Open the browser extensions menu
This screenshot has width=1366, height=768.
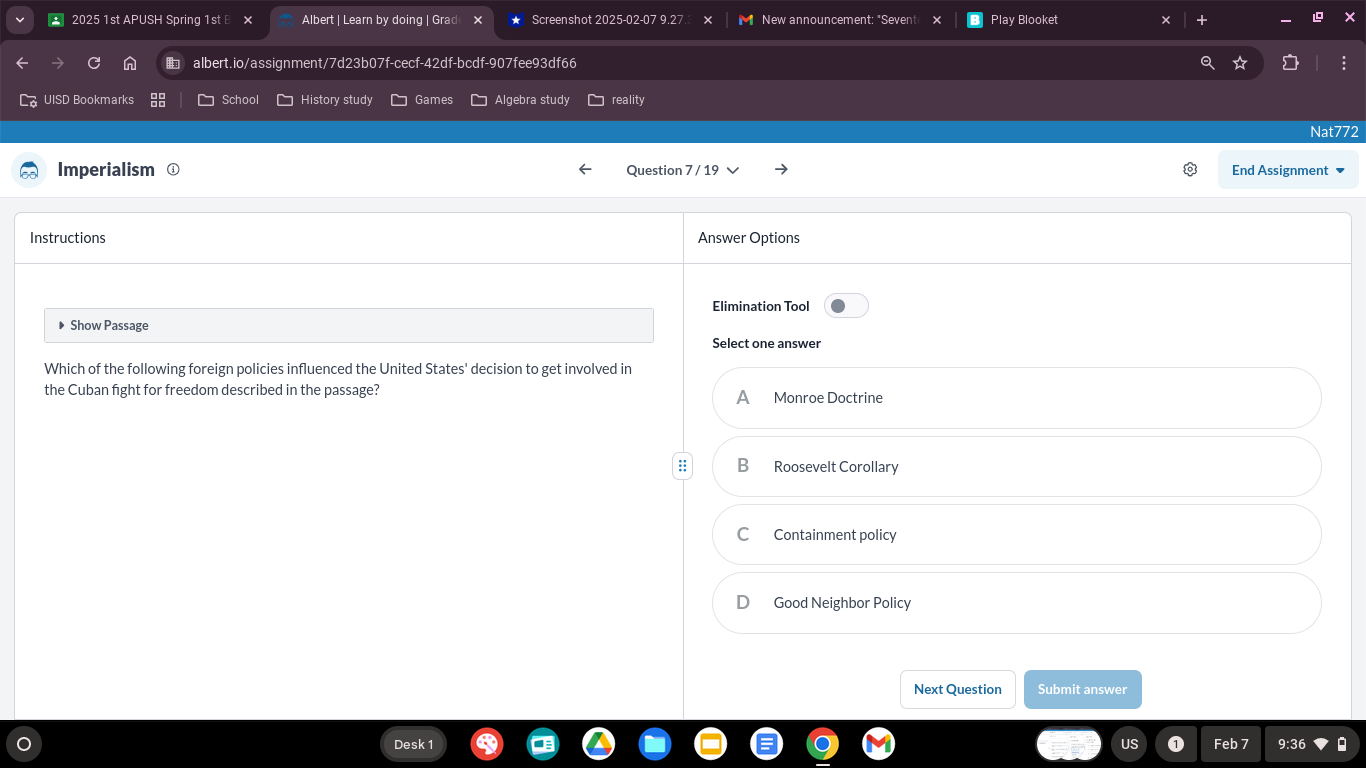pyautogui.click(x=1290, y=63)
